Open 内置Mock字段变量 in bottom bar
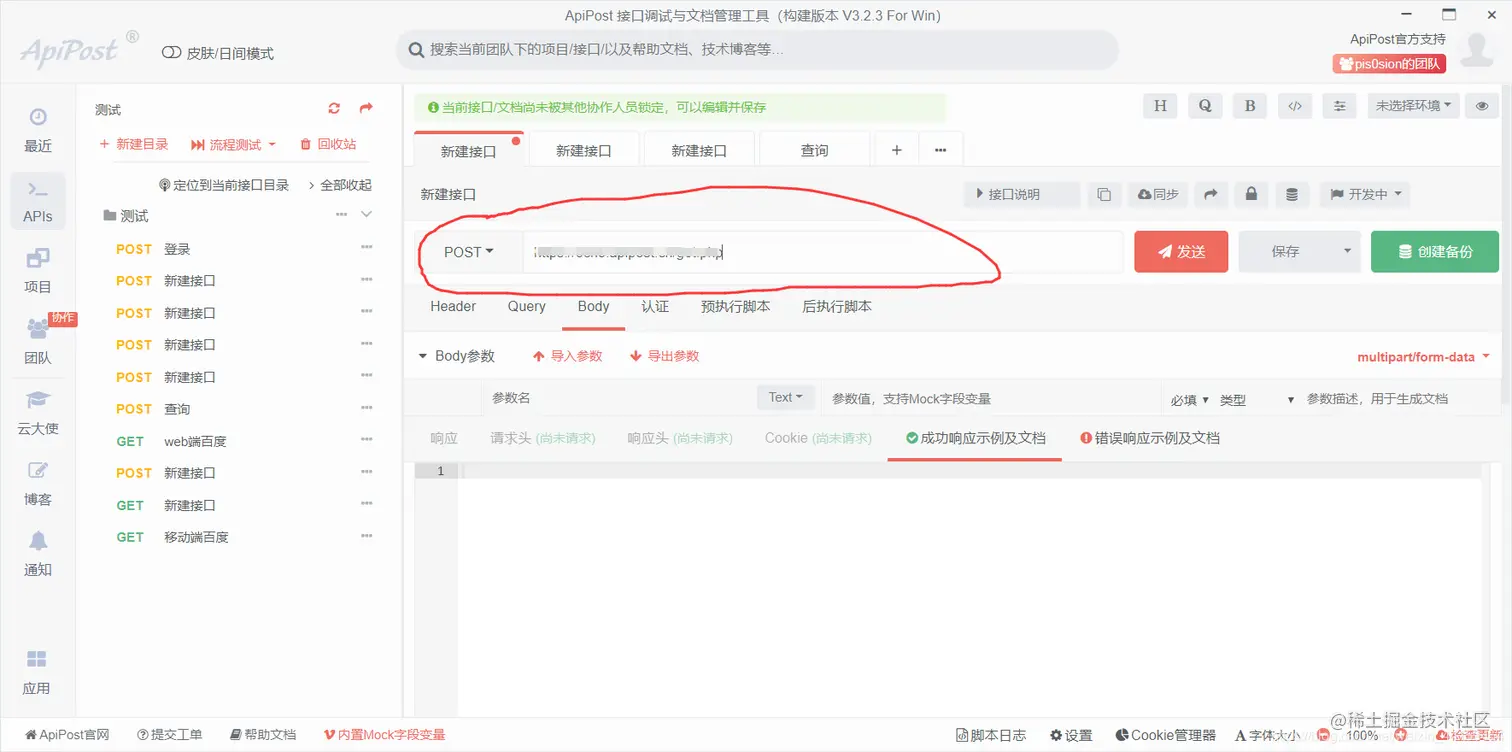 click(385, 735)
